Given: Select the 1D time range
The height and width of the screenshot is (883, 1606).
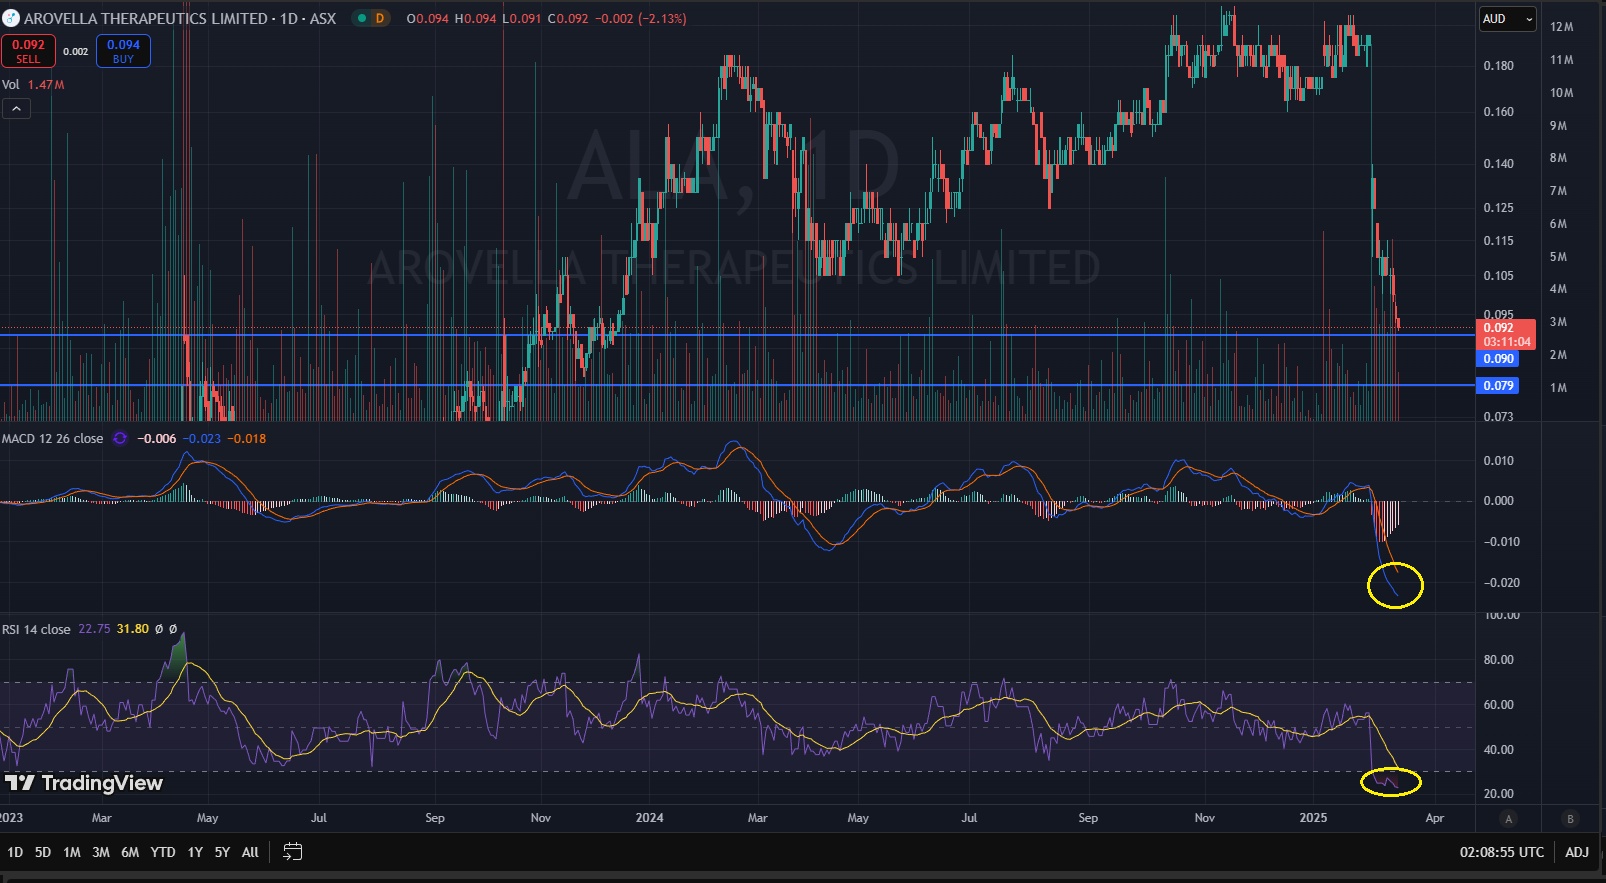Looking at the screenshot, I should click(15, 852).
